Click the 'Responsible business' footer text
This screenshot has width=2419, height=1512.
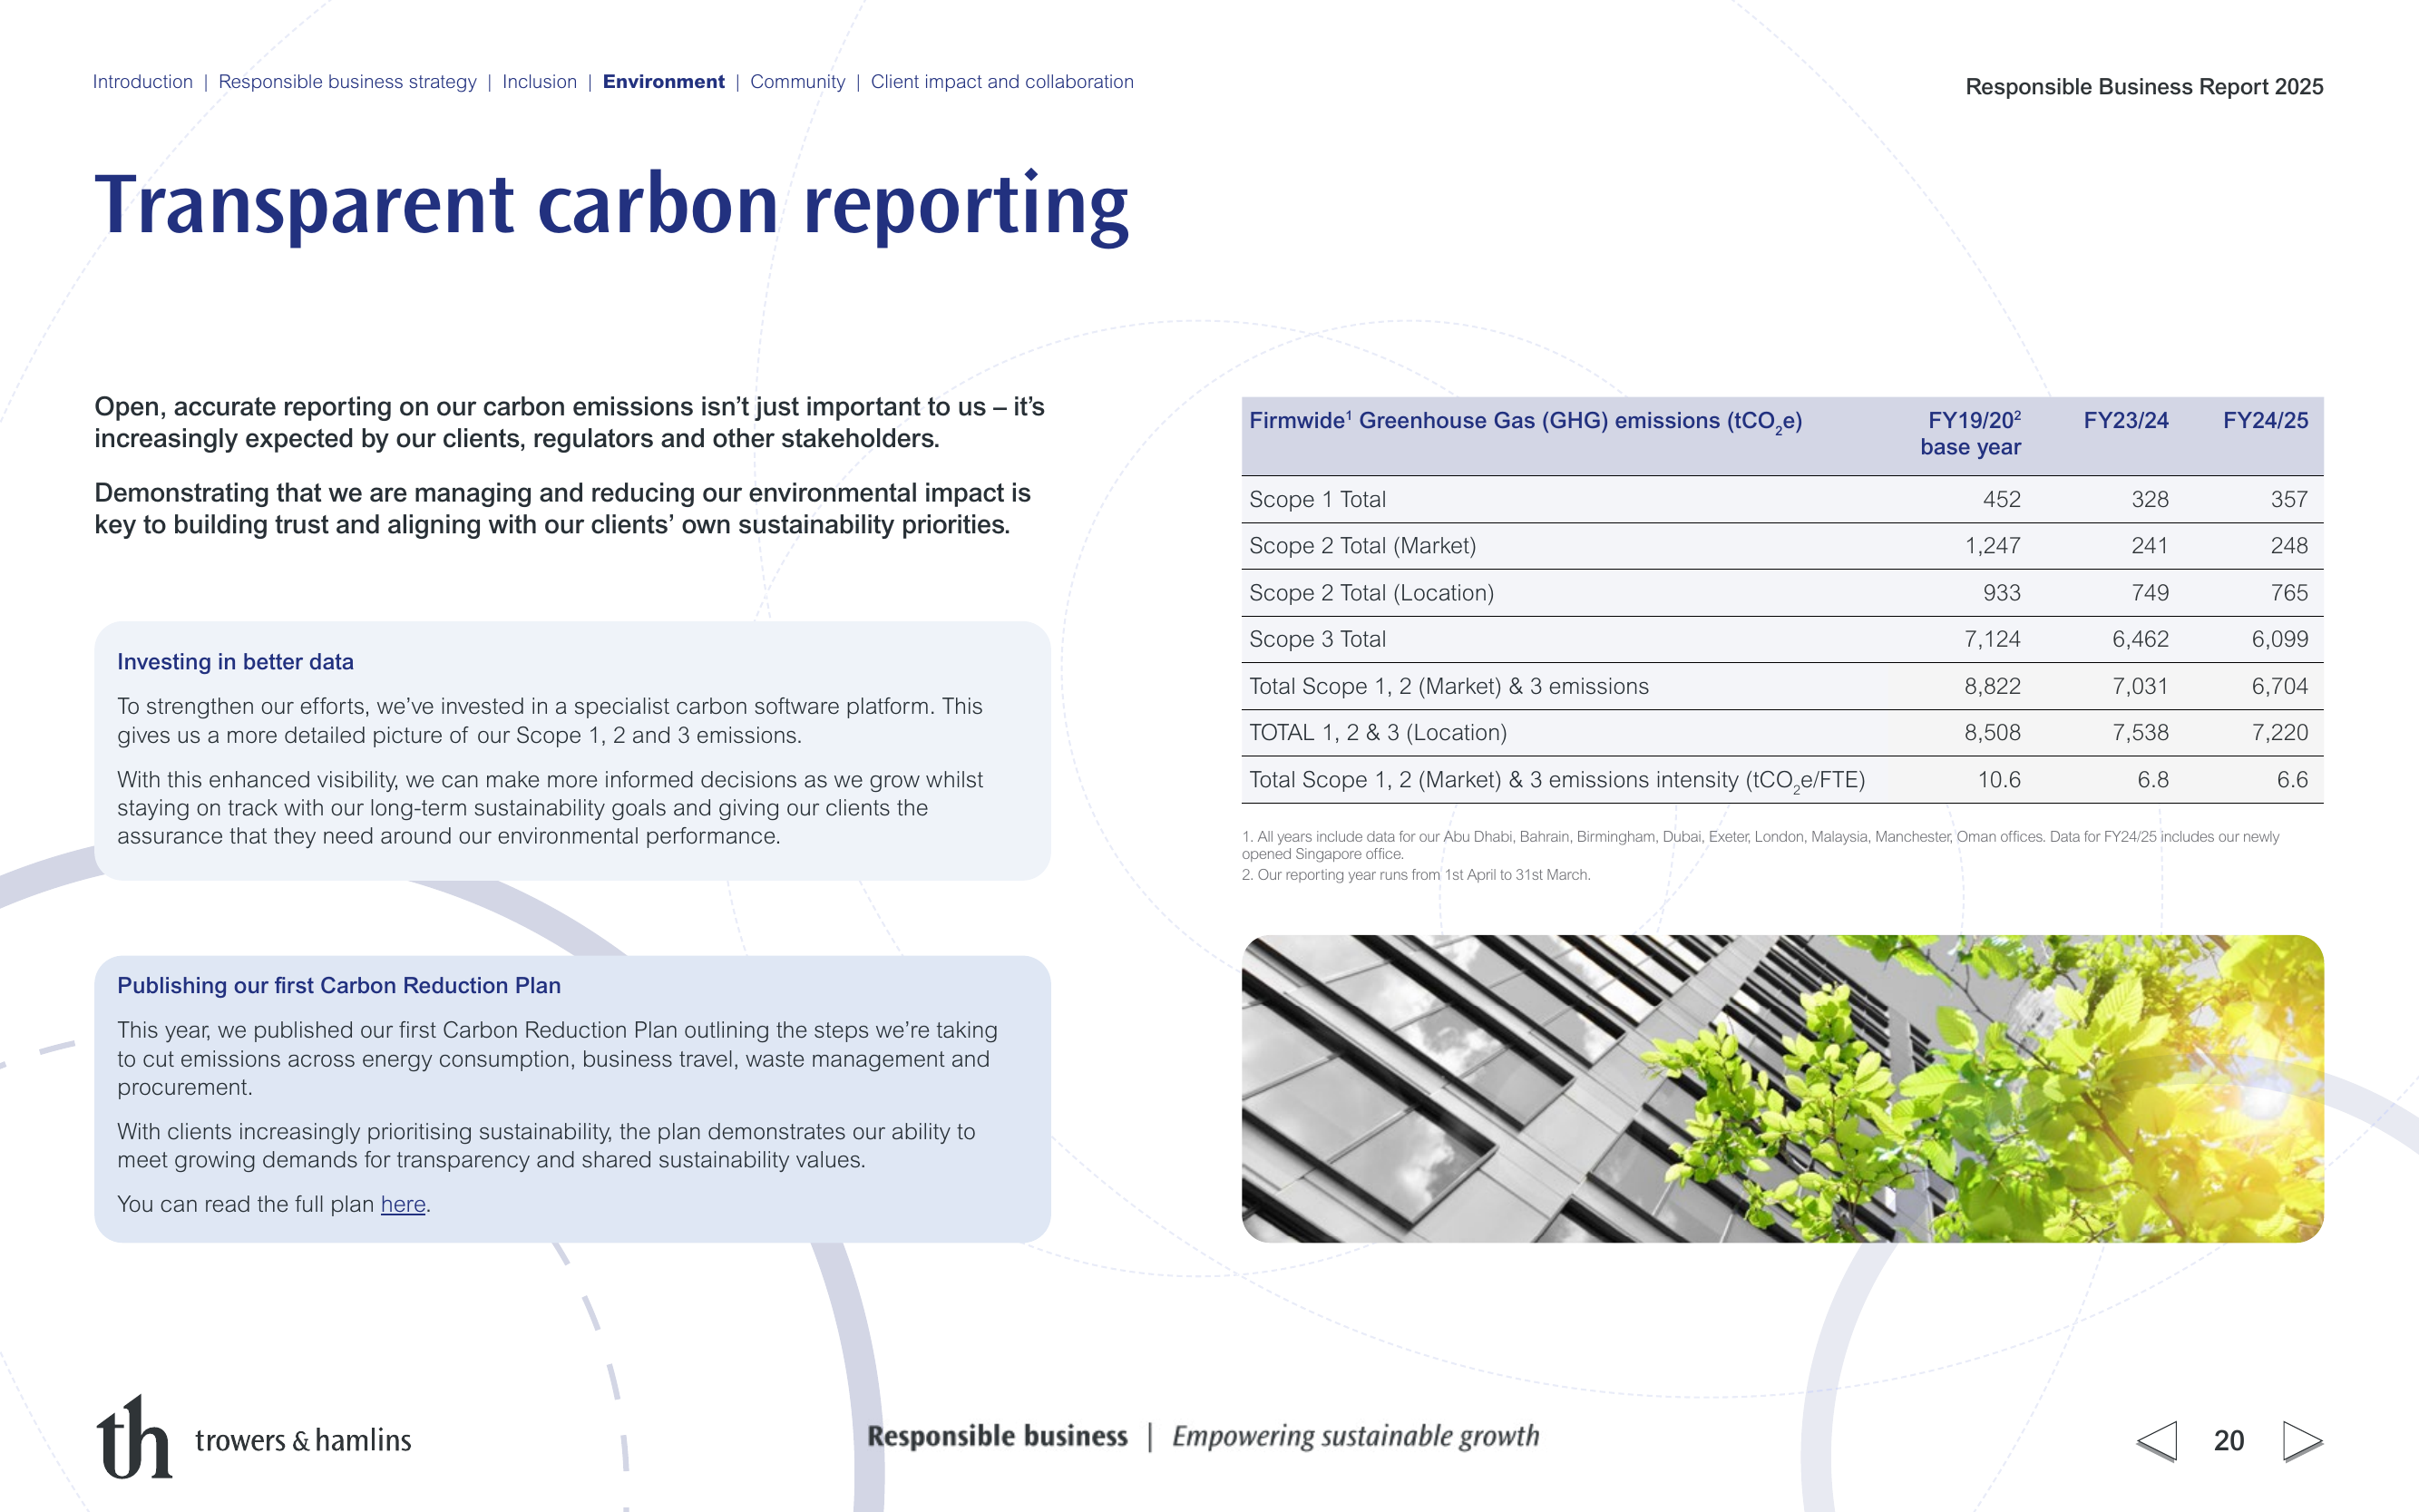997,1436
